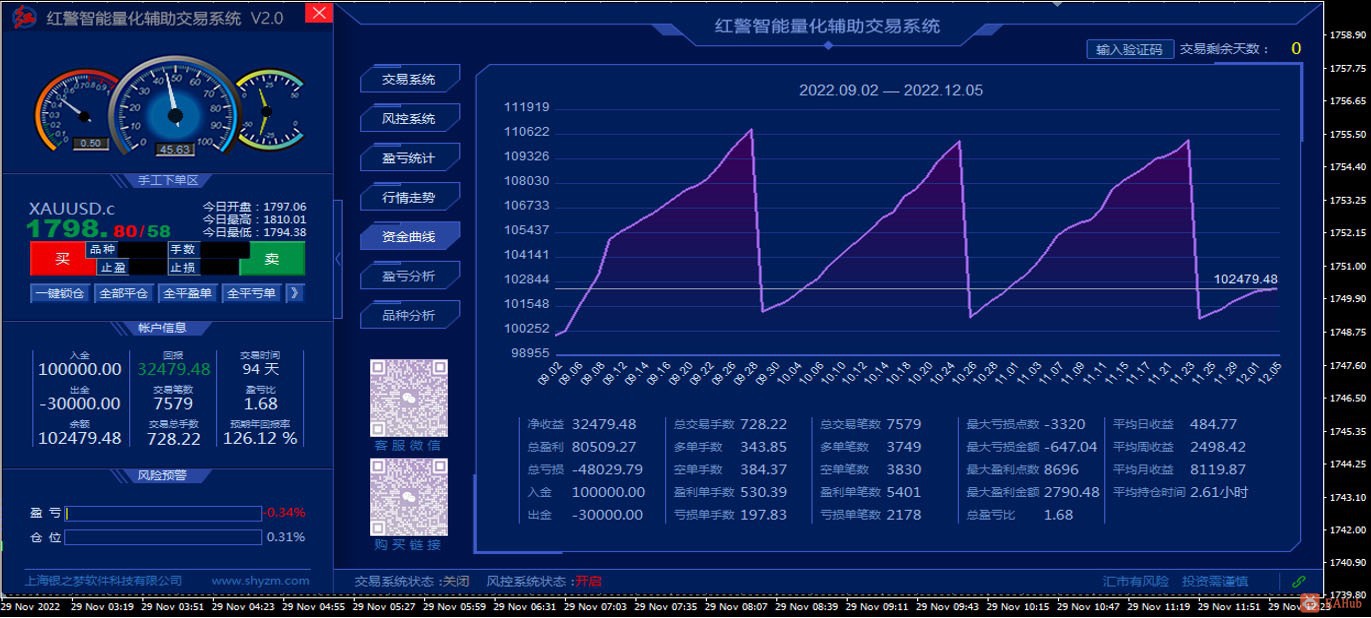Click 总亏损 -48029.79 in statistics
1371x618 pixels.
585,469
